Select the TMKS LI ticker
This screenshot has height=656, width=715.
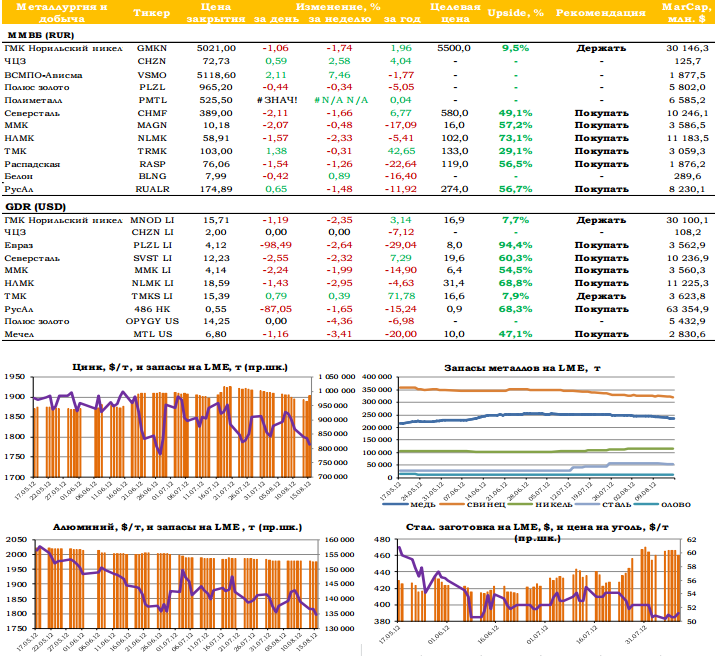tap(152, 296)
